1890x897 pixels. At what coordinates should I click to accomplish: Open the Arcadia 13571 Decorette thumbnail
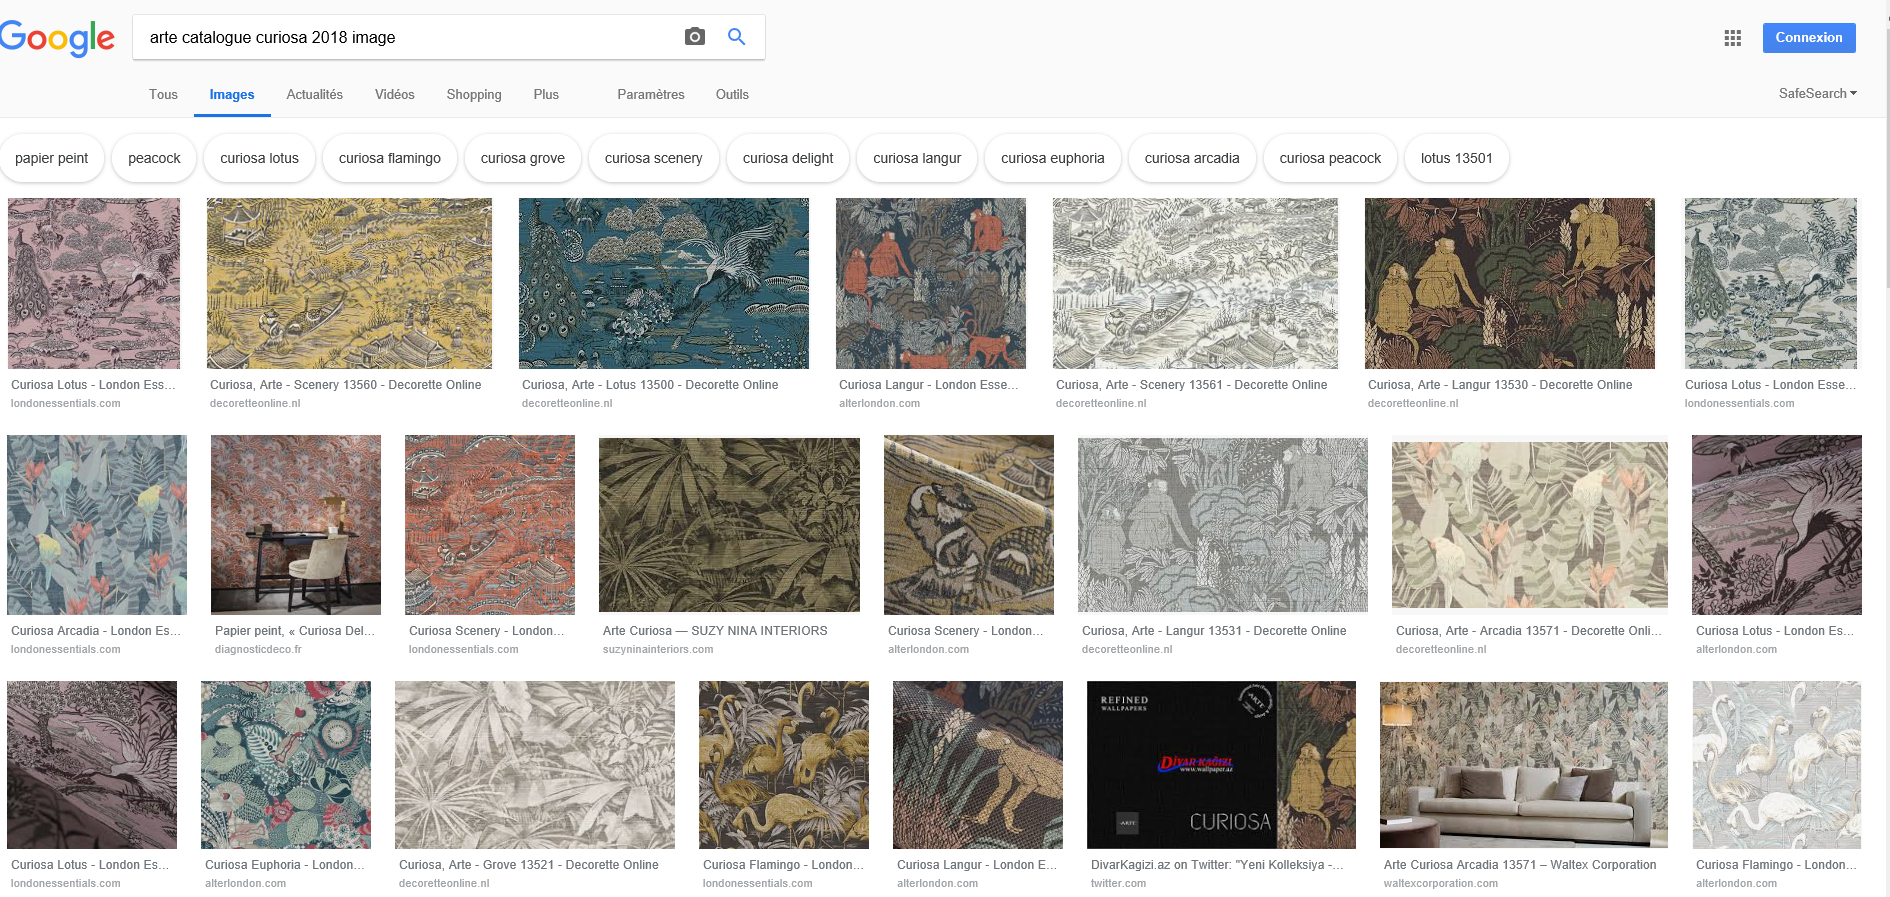pyautogui.click(x=1530, y=524)
